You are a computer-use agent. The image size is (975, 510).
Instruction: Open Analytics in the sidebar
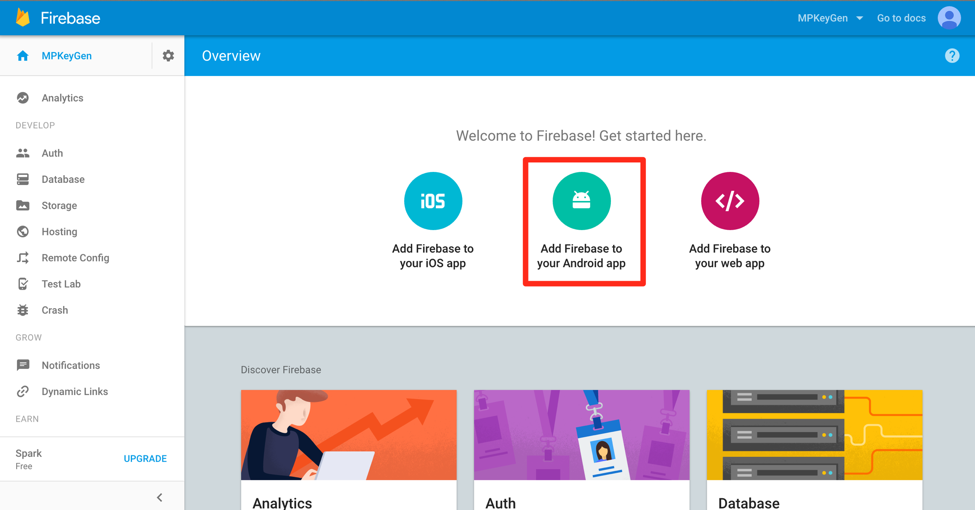(62, 98)
